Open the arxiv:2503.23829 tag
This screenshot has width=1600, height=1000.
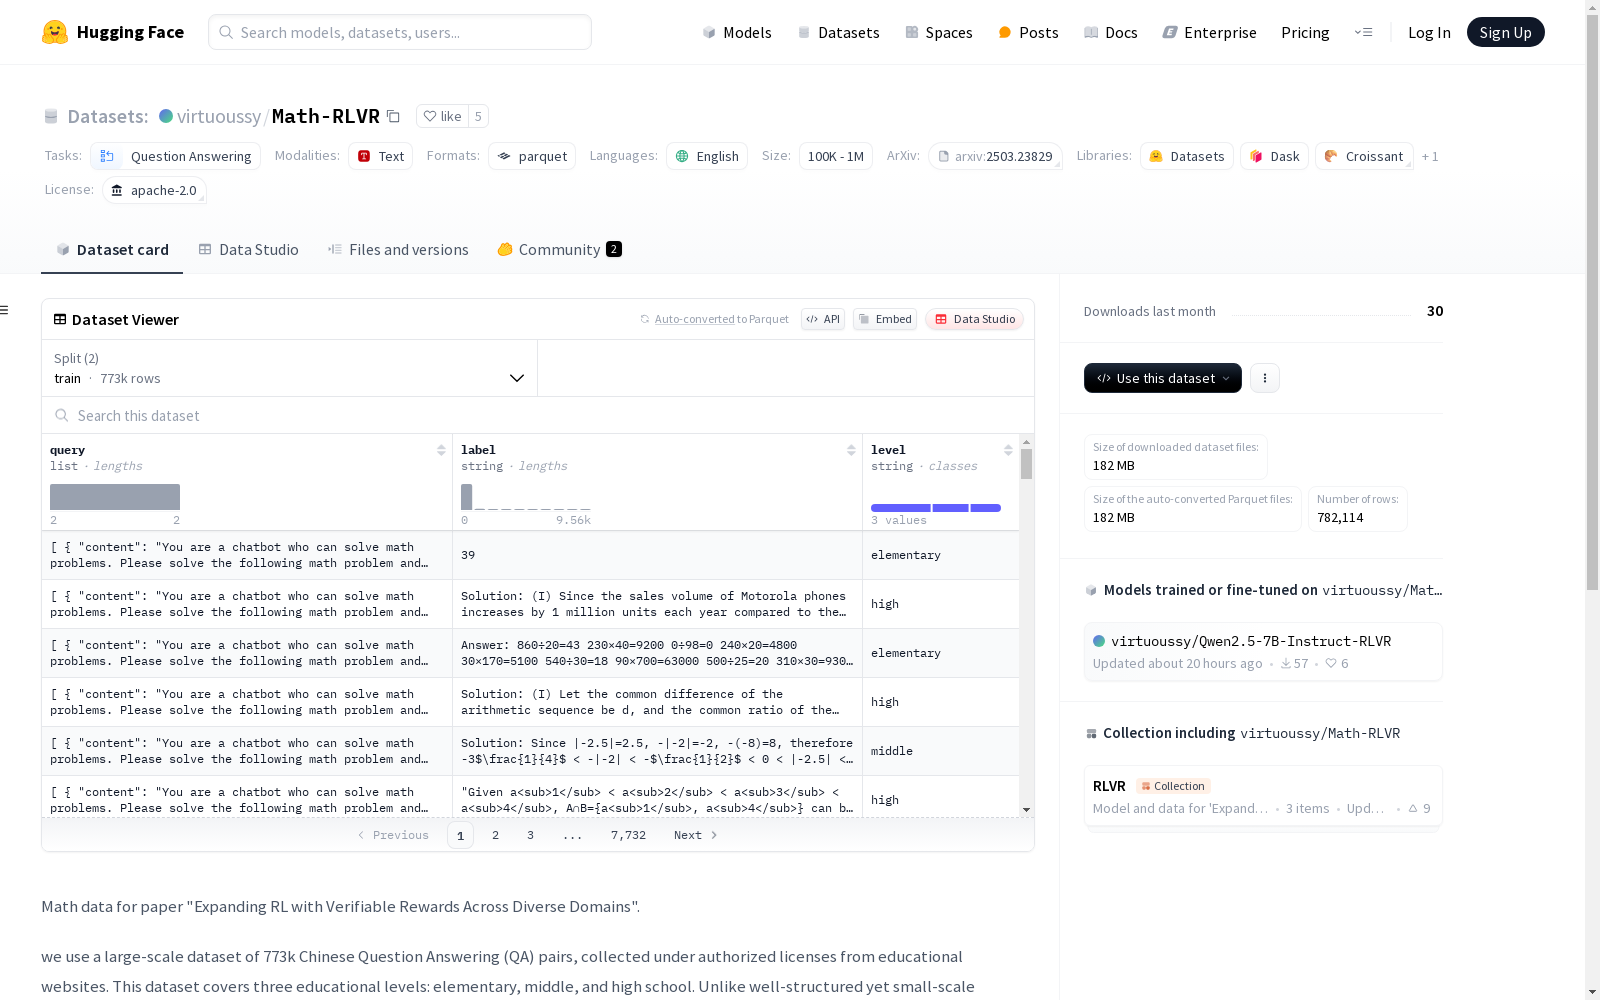pyautogui.click(x=995, y=156)
